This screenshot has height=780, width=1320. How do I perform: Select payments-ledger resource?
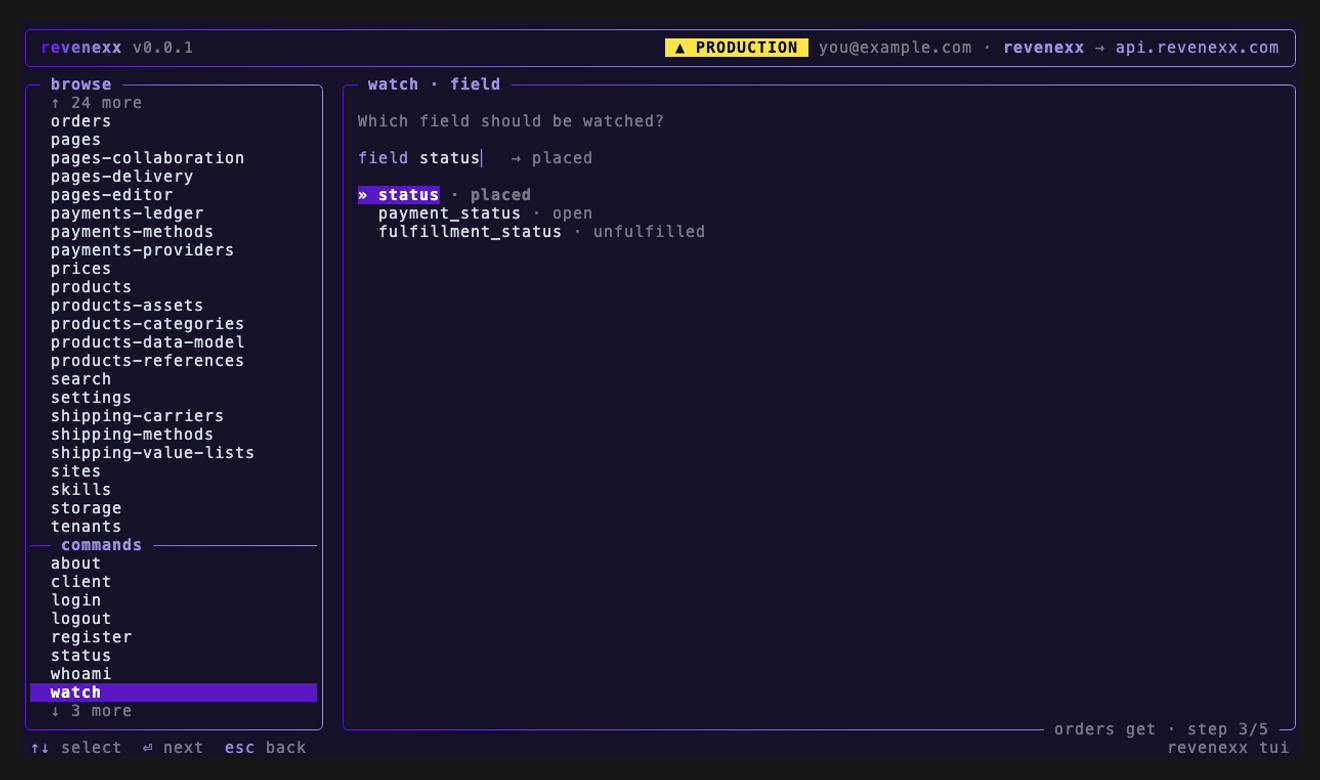(127, 213)
